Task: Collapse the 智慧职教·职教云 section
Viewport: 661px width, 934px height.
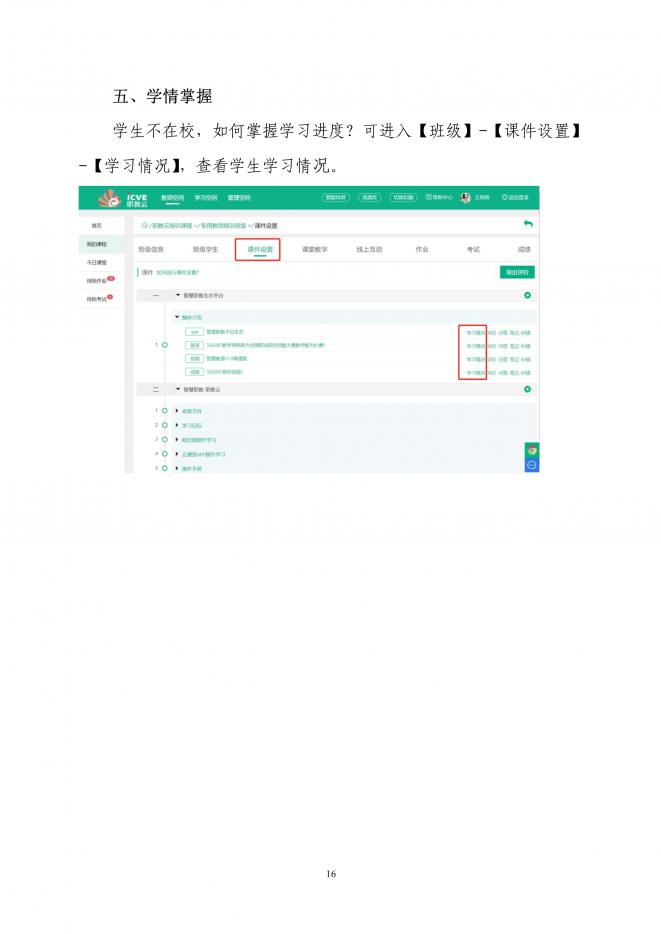Action: pos(179,389)
